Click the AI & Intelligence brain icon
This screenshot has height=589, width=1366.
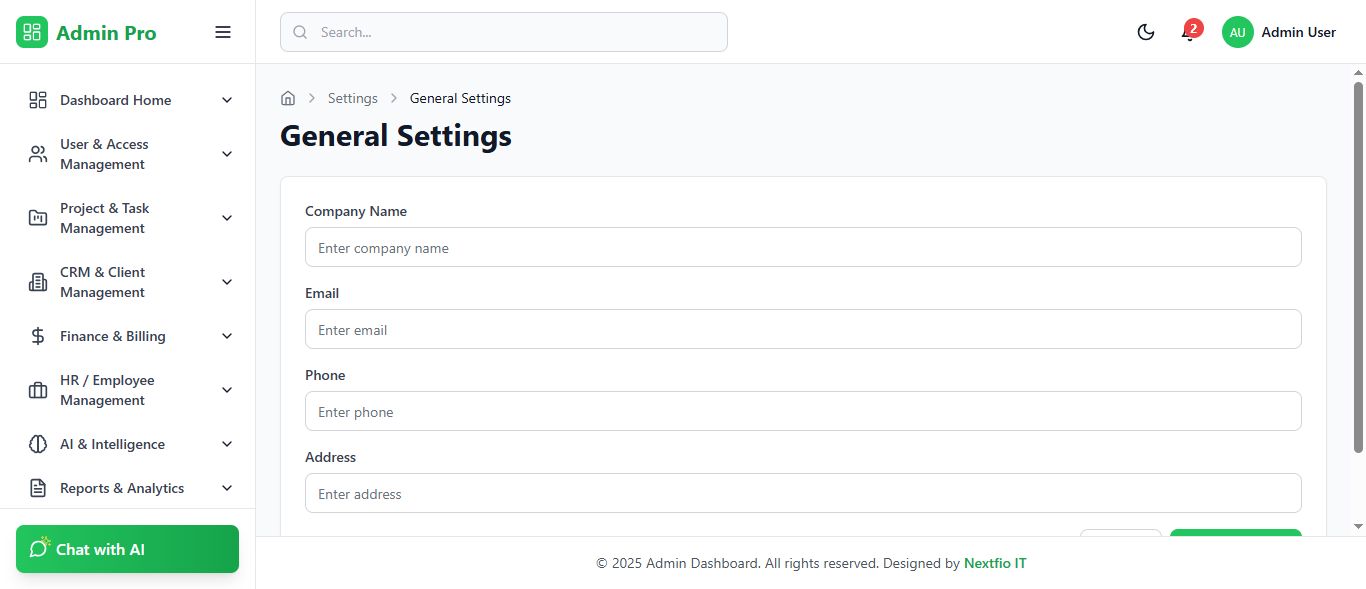38,444
